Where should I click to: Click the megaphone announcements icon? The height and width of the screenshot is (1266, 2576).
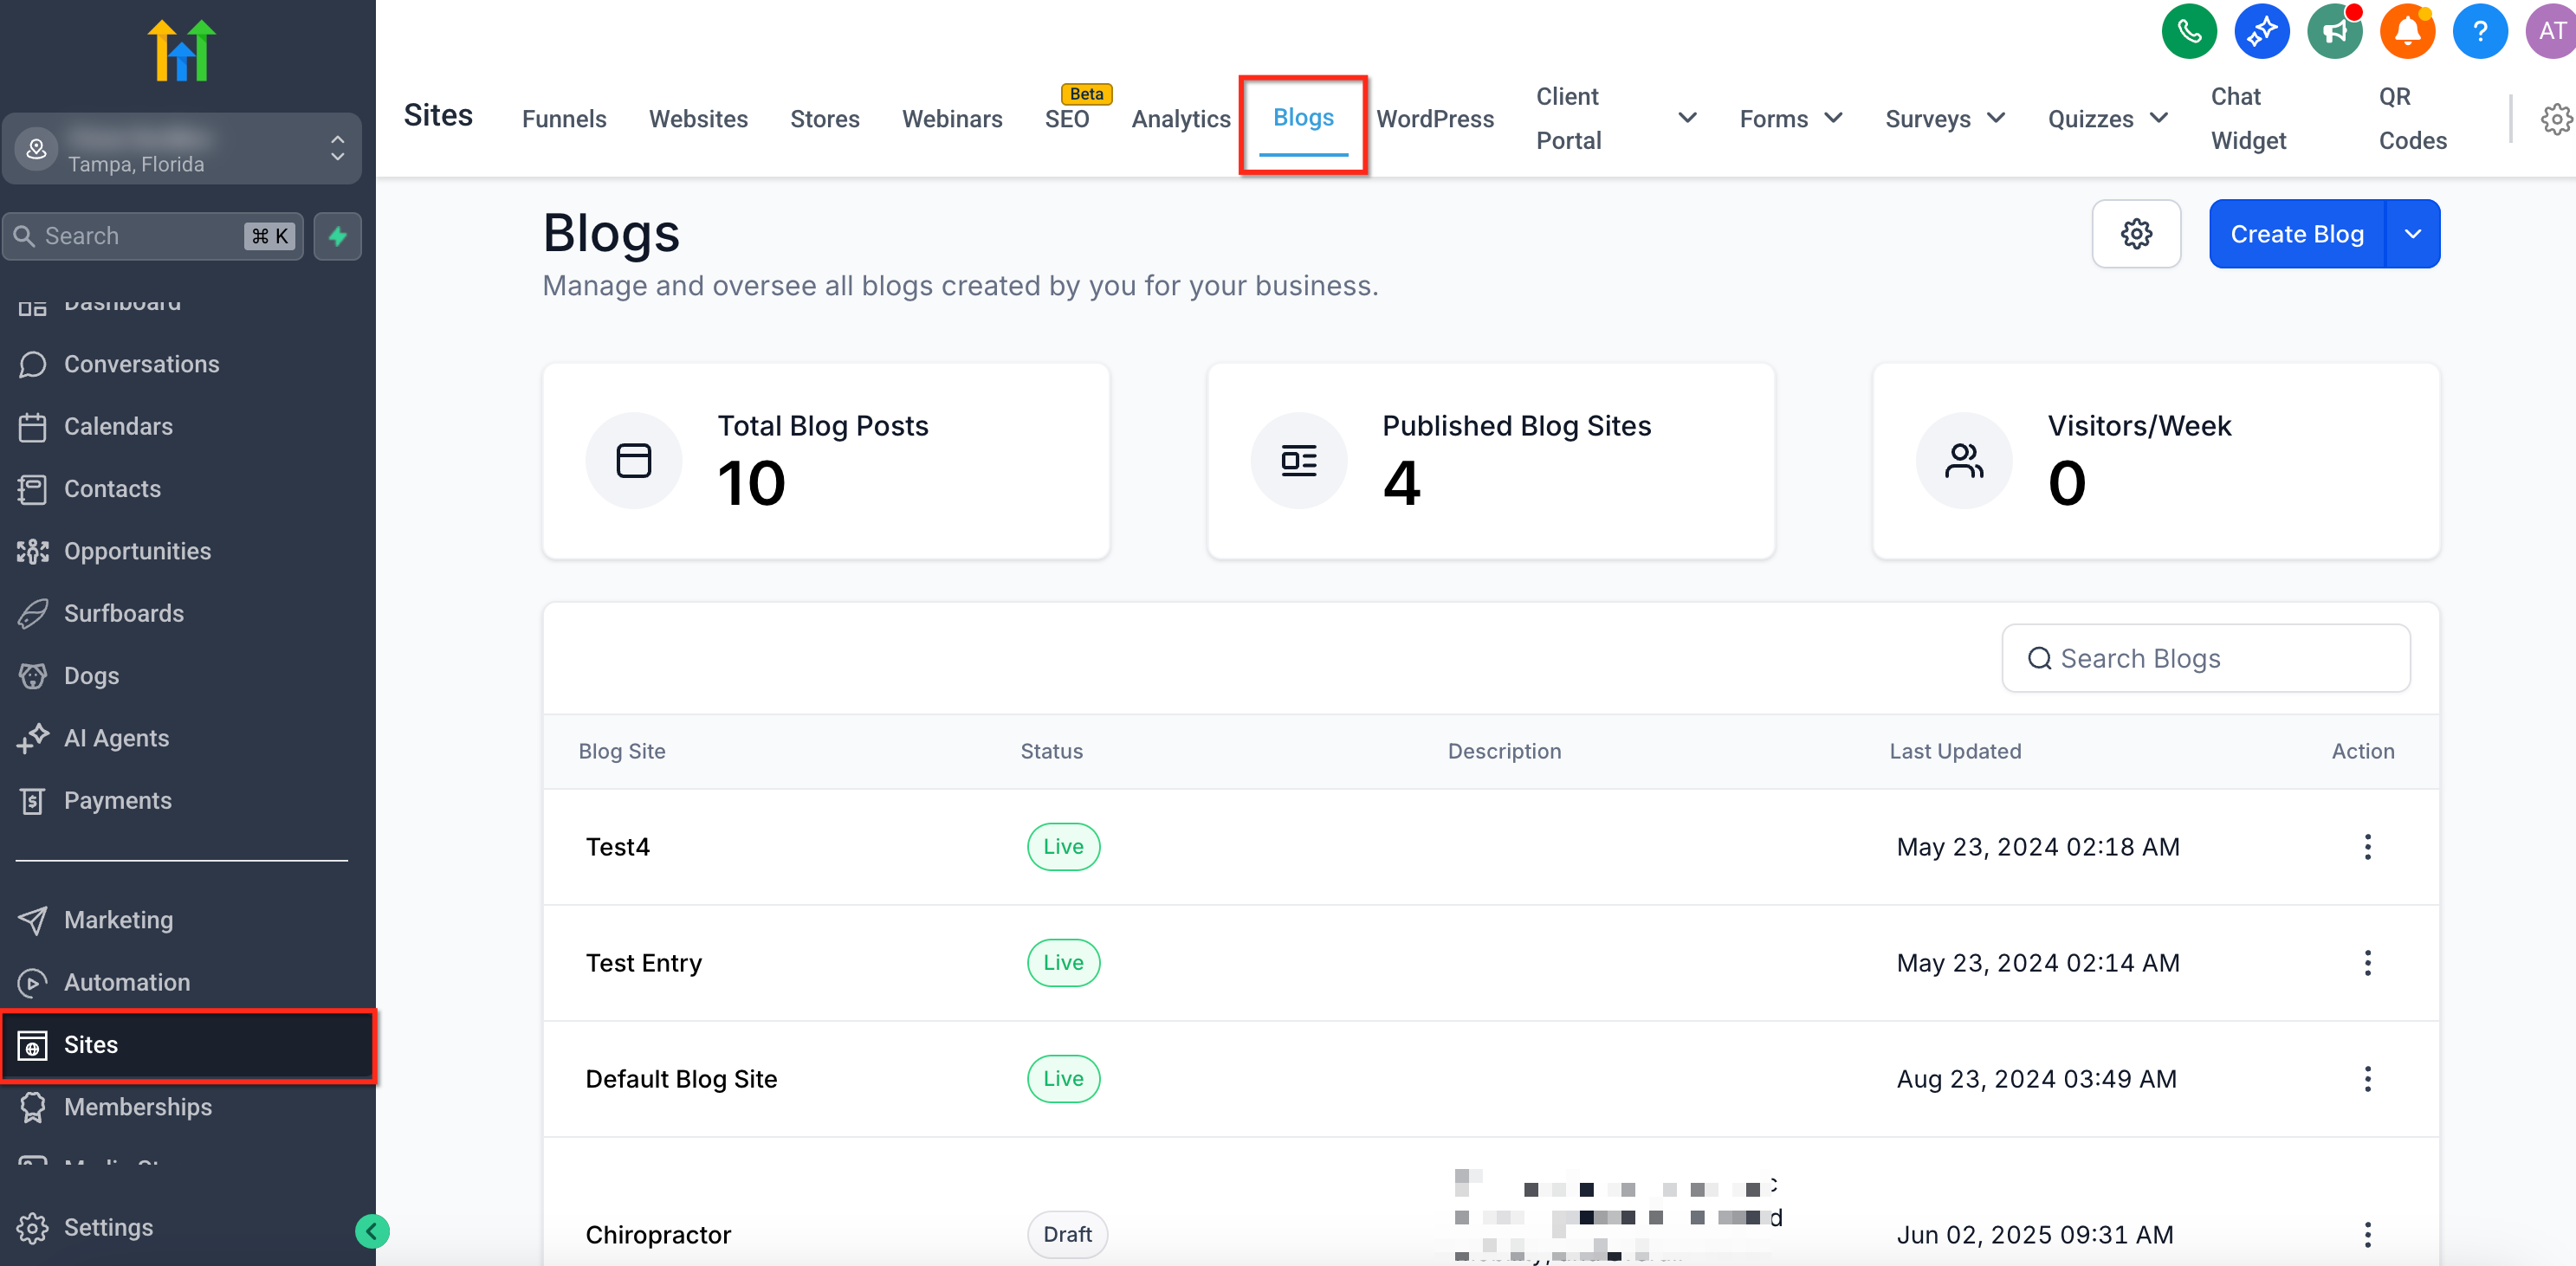(x=2334, y=32)
